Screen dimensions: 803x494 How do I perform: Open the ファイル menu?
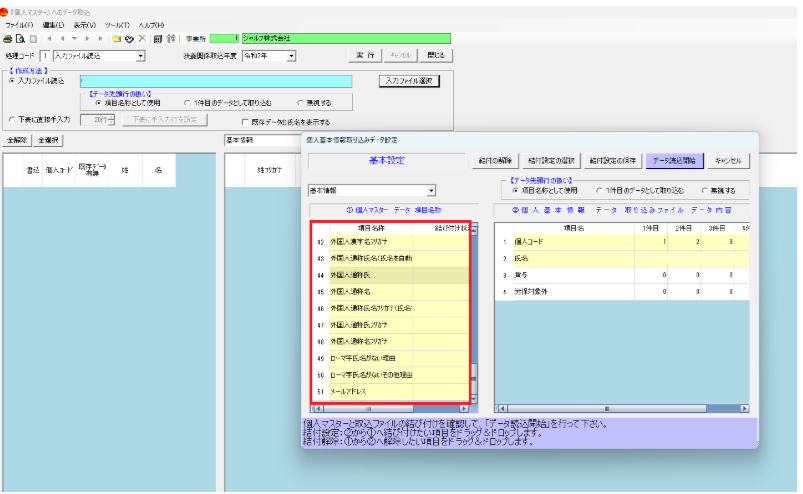coord(19,23)
